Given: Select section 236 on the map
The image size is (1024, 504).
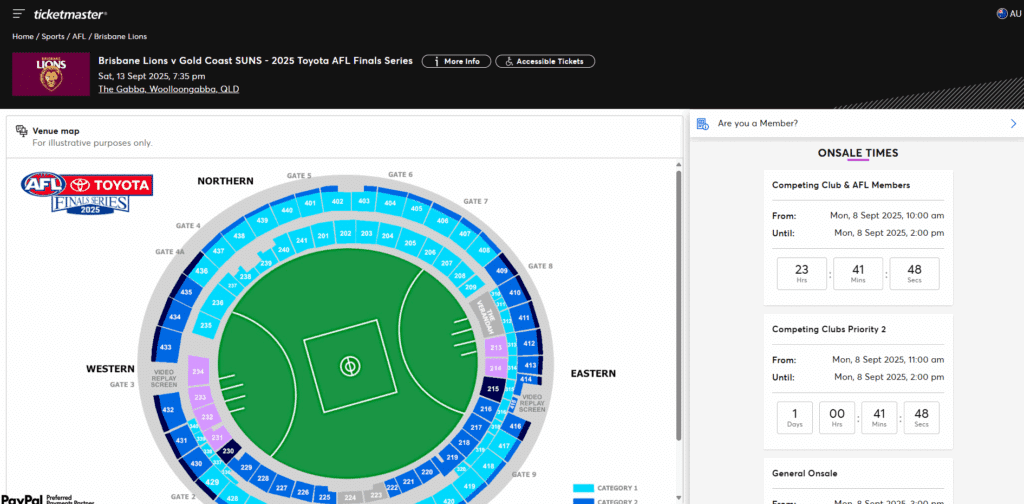Looking at the screenshot, I should (x=217, y=303).
